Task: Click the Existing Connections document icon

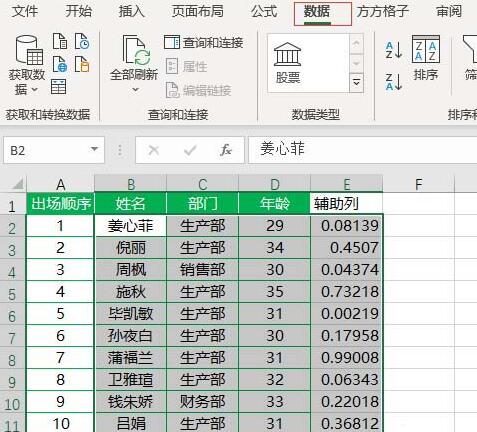Action: click(x=82, y=64)
